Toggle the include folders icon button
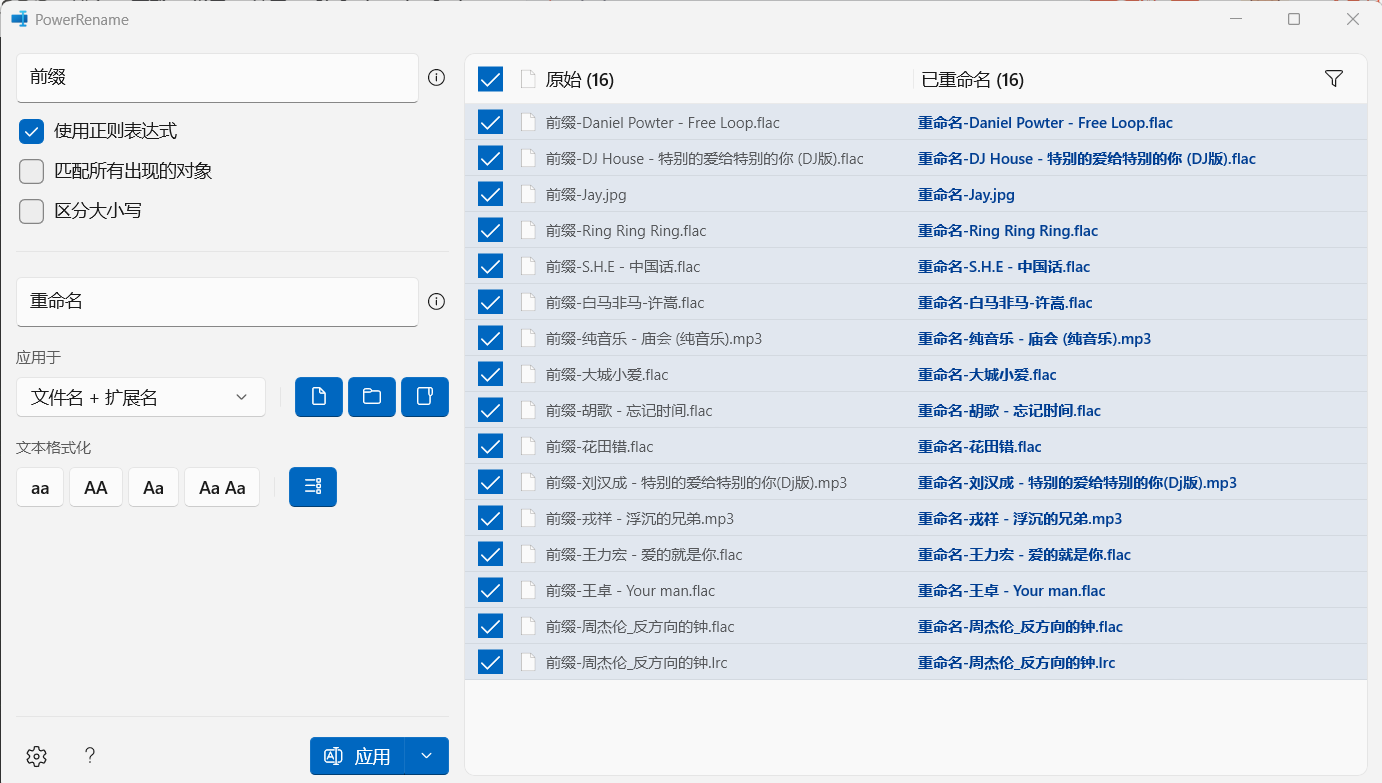The width and height of the screenshot is (1382, 783). pyautogui.click(x=372, y=397)
